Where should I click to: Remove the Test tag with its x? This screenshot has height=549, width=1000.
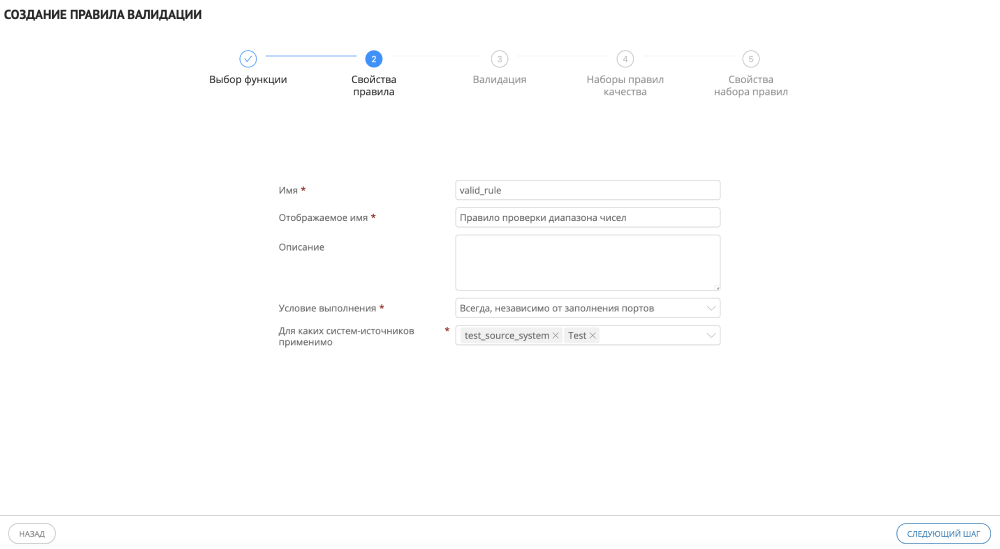coord(593,336)
